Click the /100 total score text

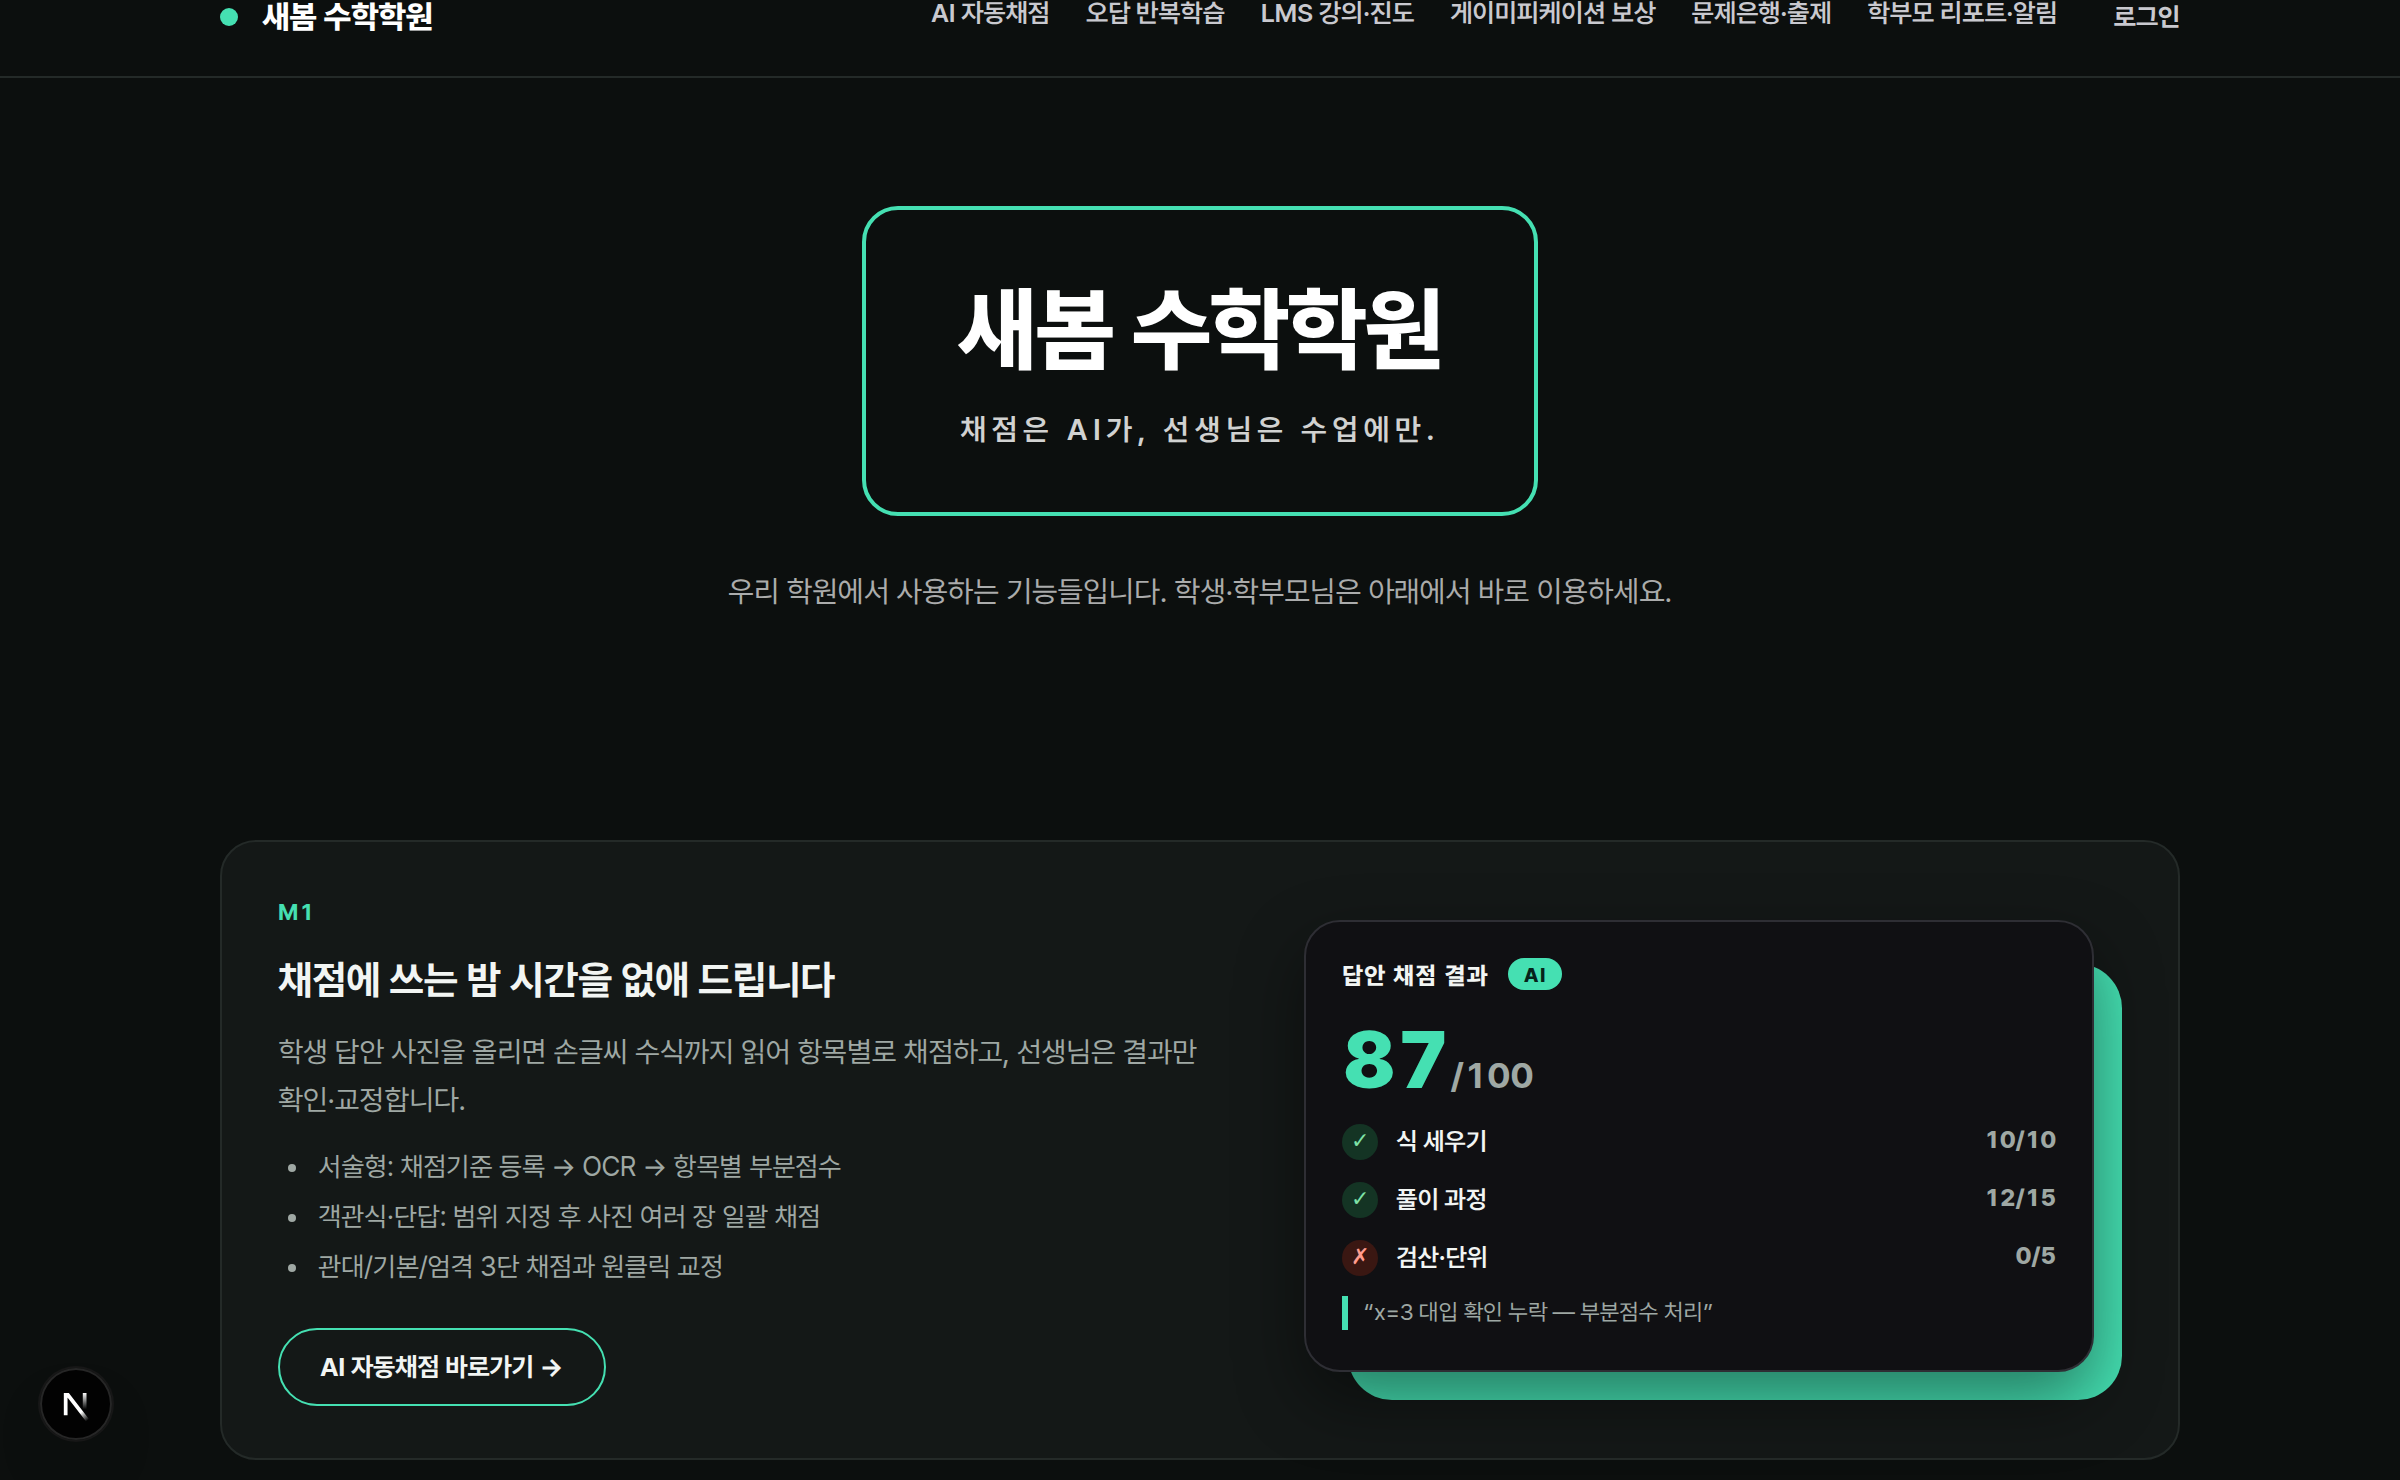pos(1492,1076)
